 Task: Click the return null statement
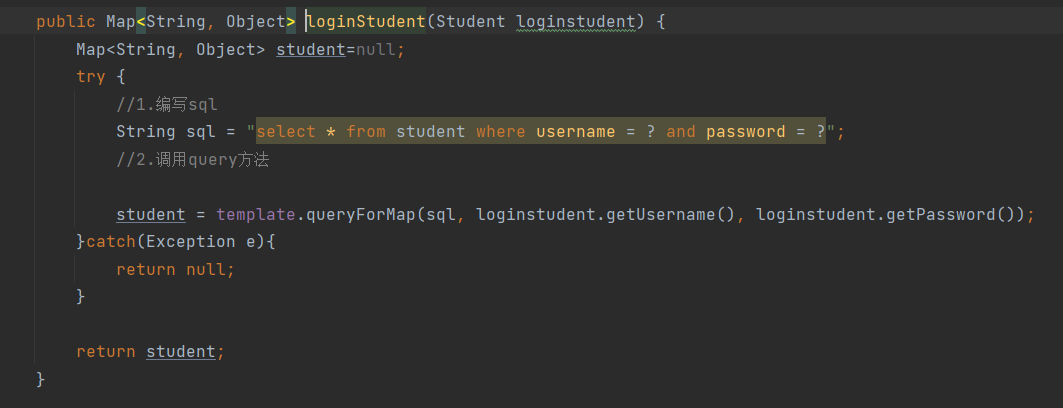[175, 269]
